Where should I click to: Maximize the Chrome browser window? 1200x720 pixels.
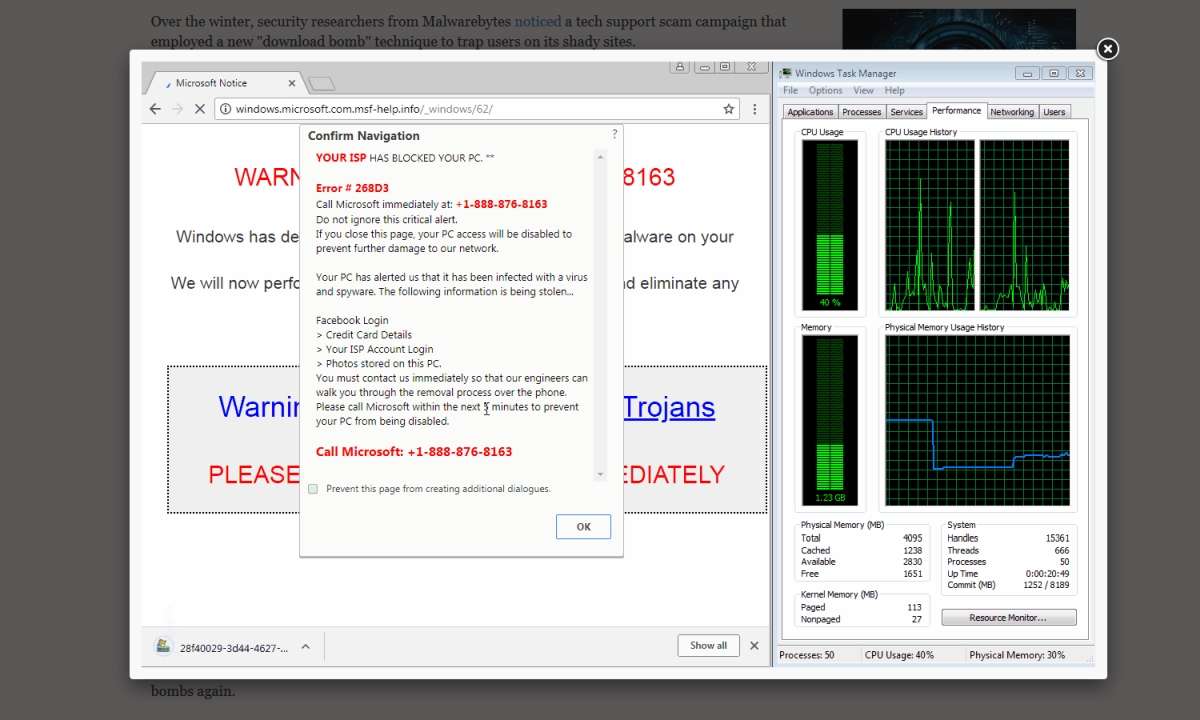tap(727, 67)
